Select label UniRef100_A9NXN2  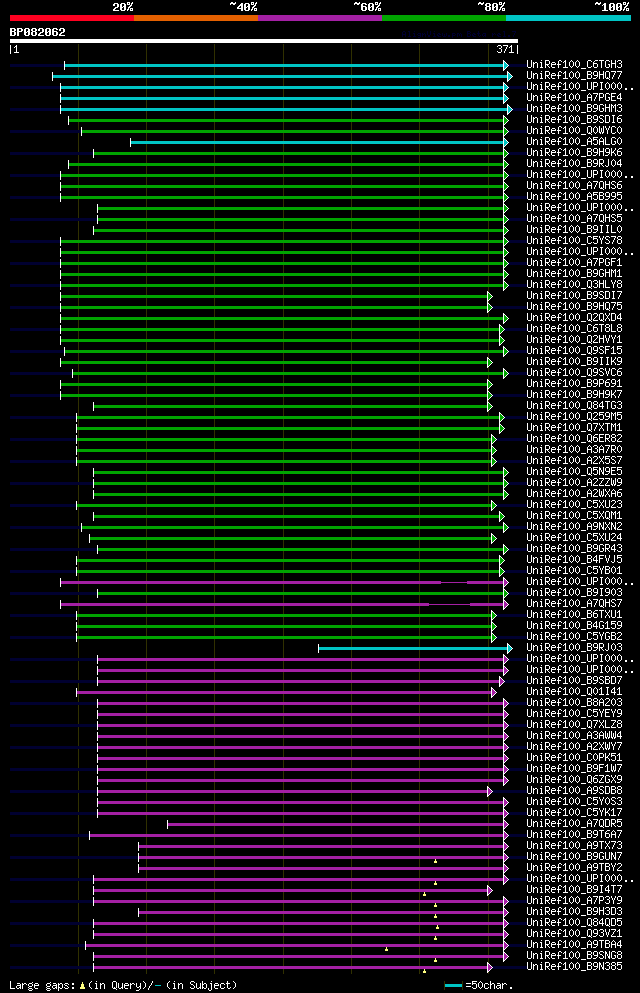(574, 526)
